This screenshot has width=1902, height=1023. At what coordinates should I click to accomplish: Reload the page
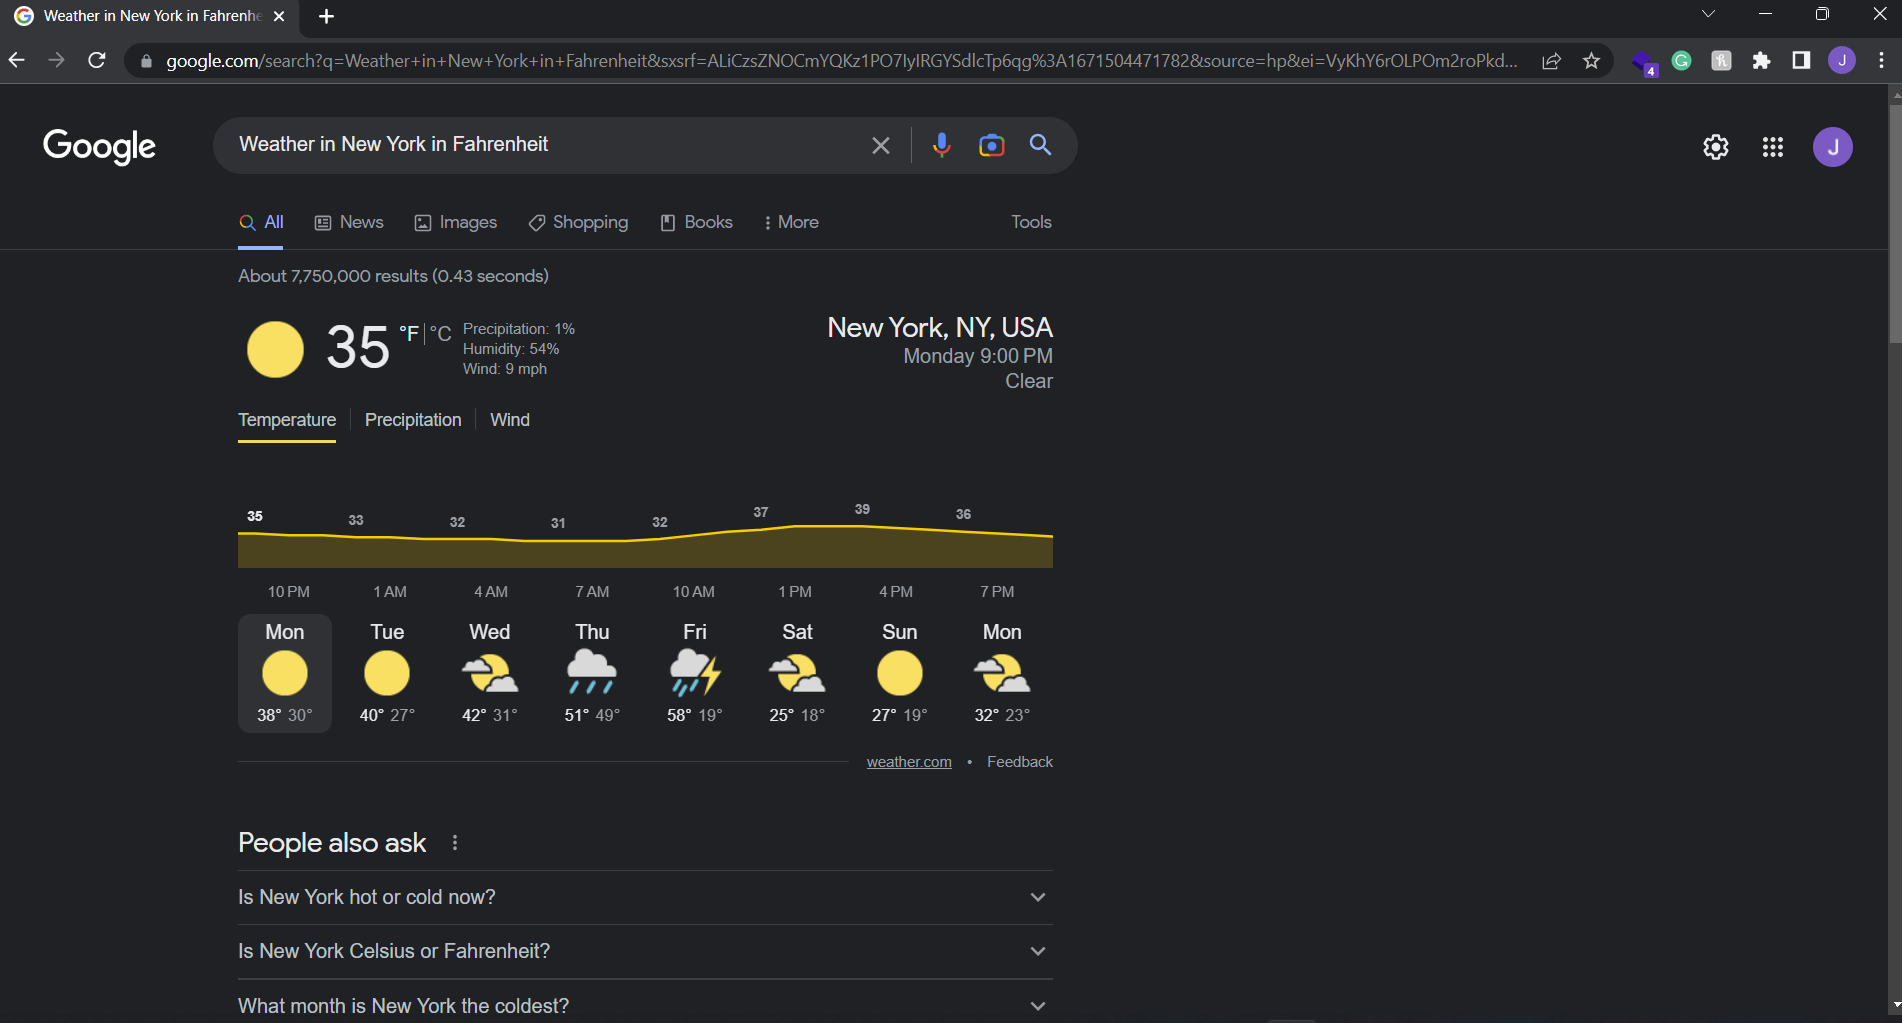click(97, 60)
